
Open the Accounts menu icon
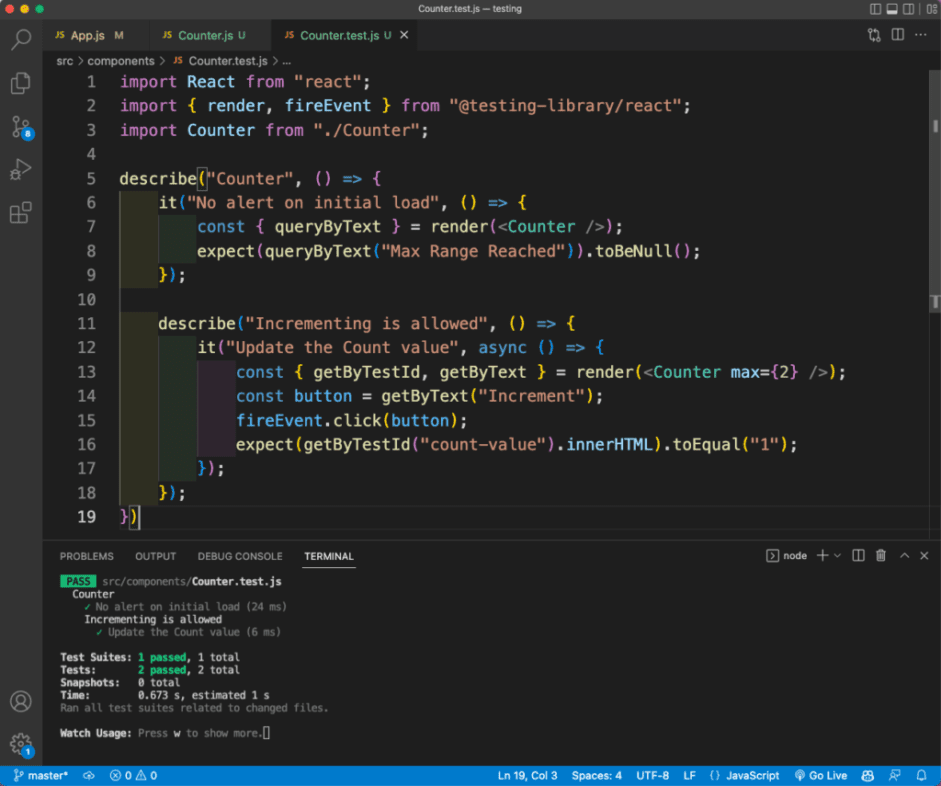[x=21, y=701]
